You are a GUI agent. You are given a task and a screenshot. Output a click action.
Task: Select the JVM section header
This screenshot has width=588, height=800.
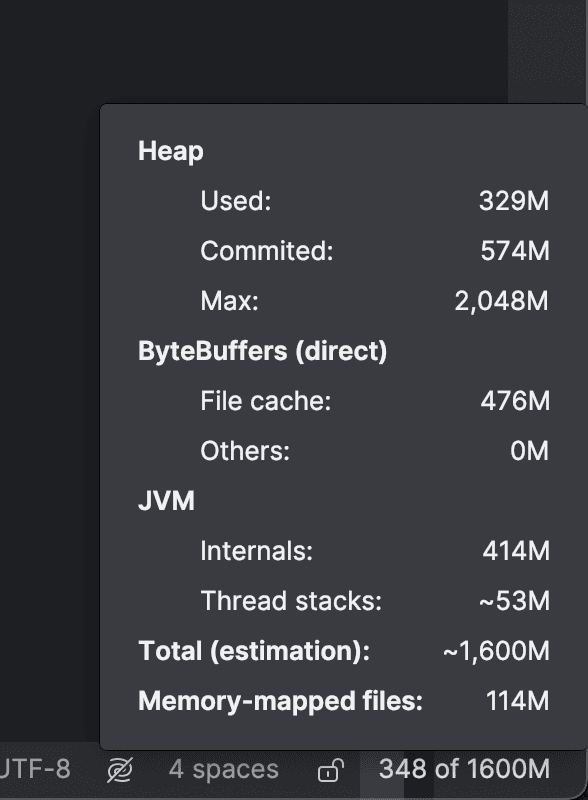[166, 501]
